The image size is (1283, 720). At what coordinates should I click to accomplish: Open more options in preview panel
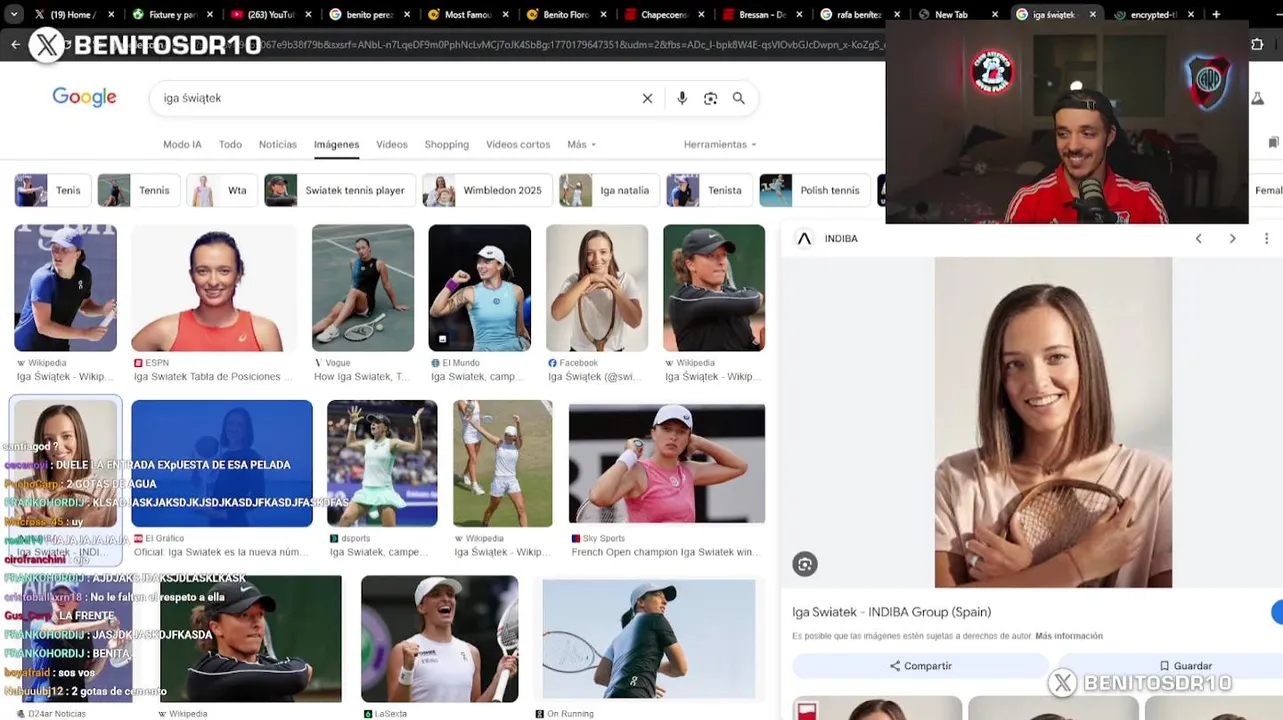click(1266, 238)
